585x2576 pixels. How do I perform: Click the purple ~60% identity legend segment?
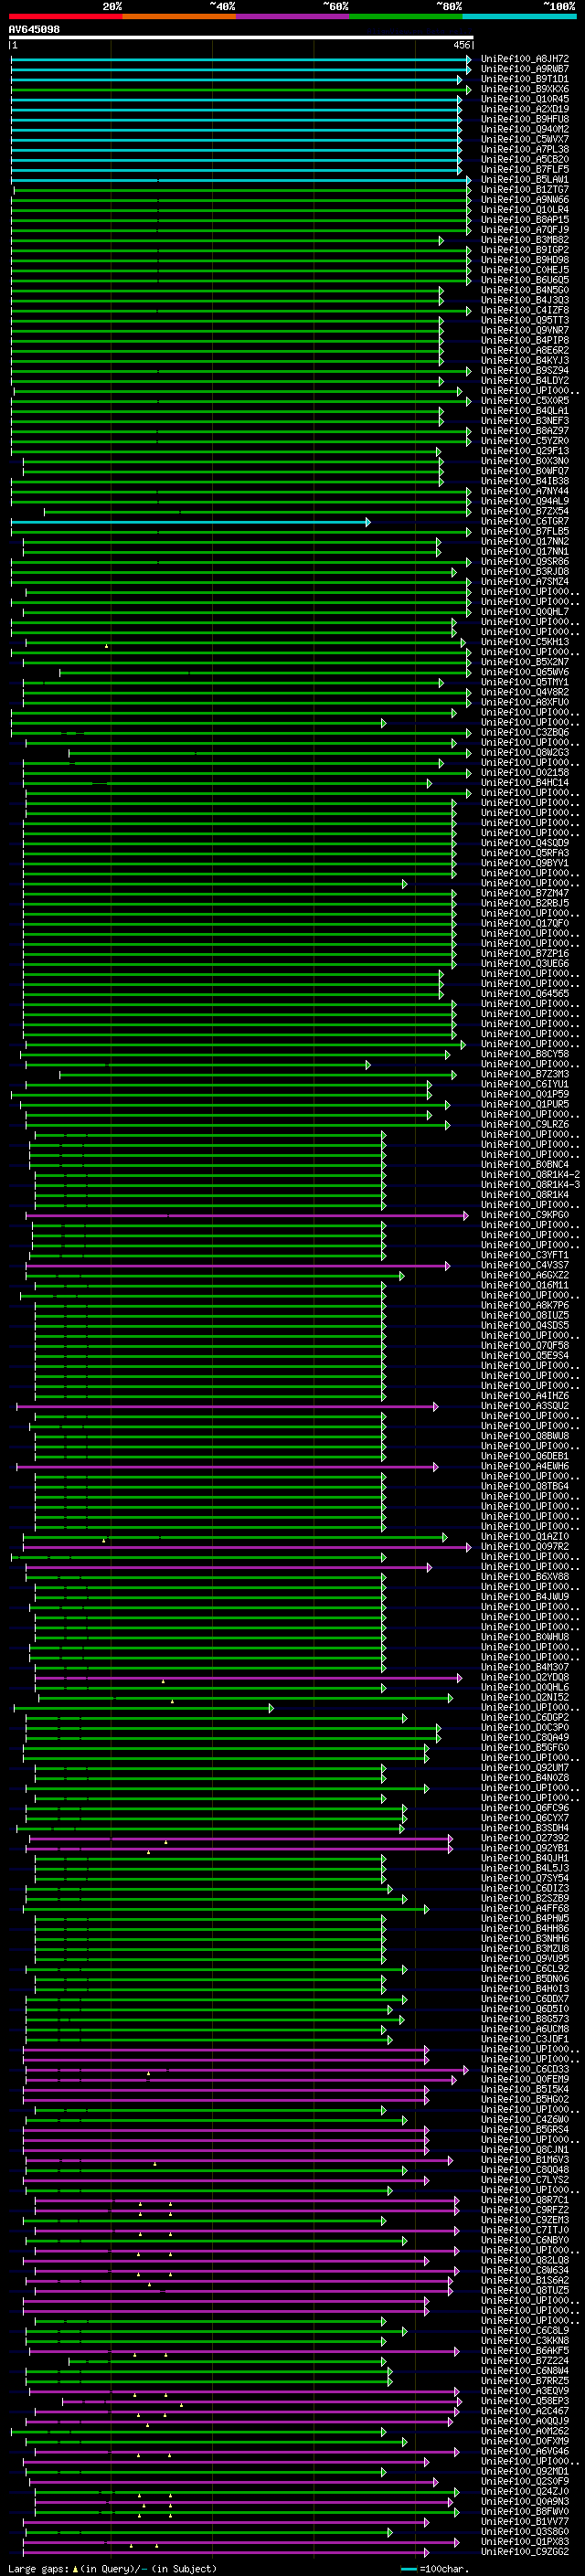coord(292,16)
